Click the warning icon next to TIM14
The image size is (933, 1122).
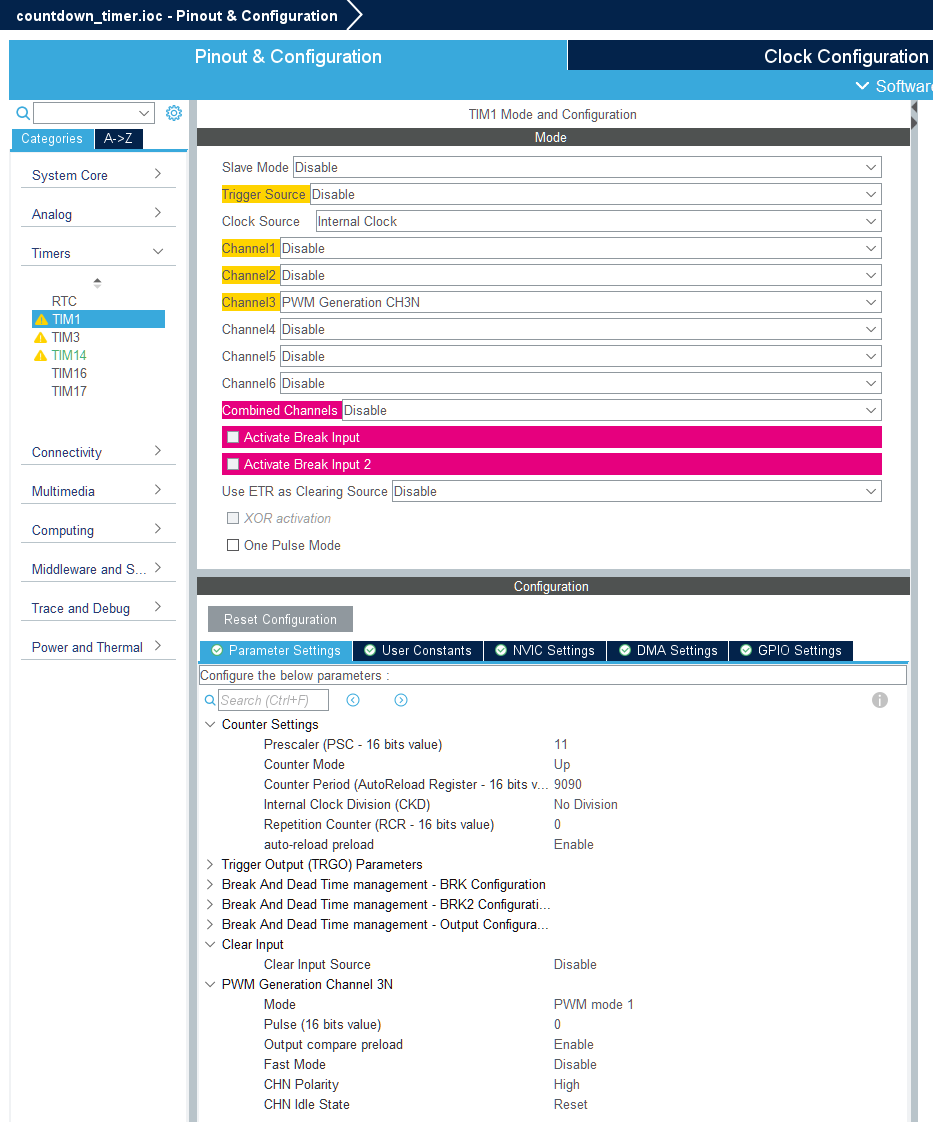(41, 356)
